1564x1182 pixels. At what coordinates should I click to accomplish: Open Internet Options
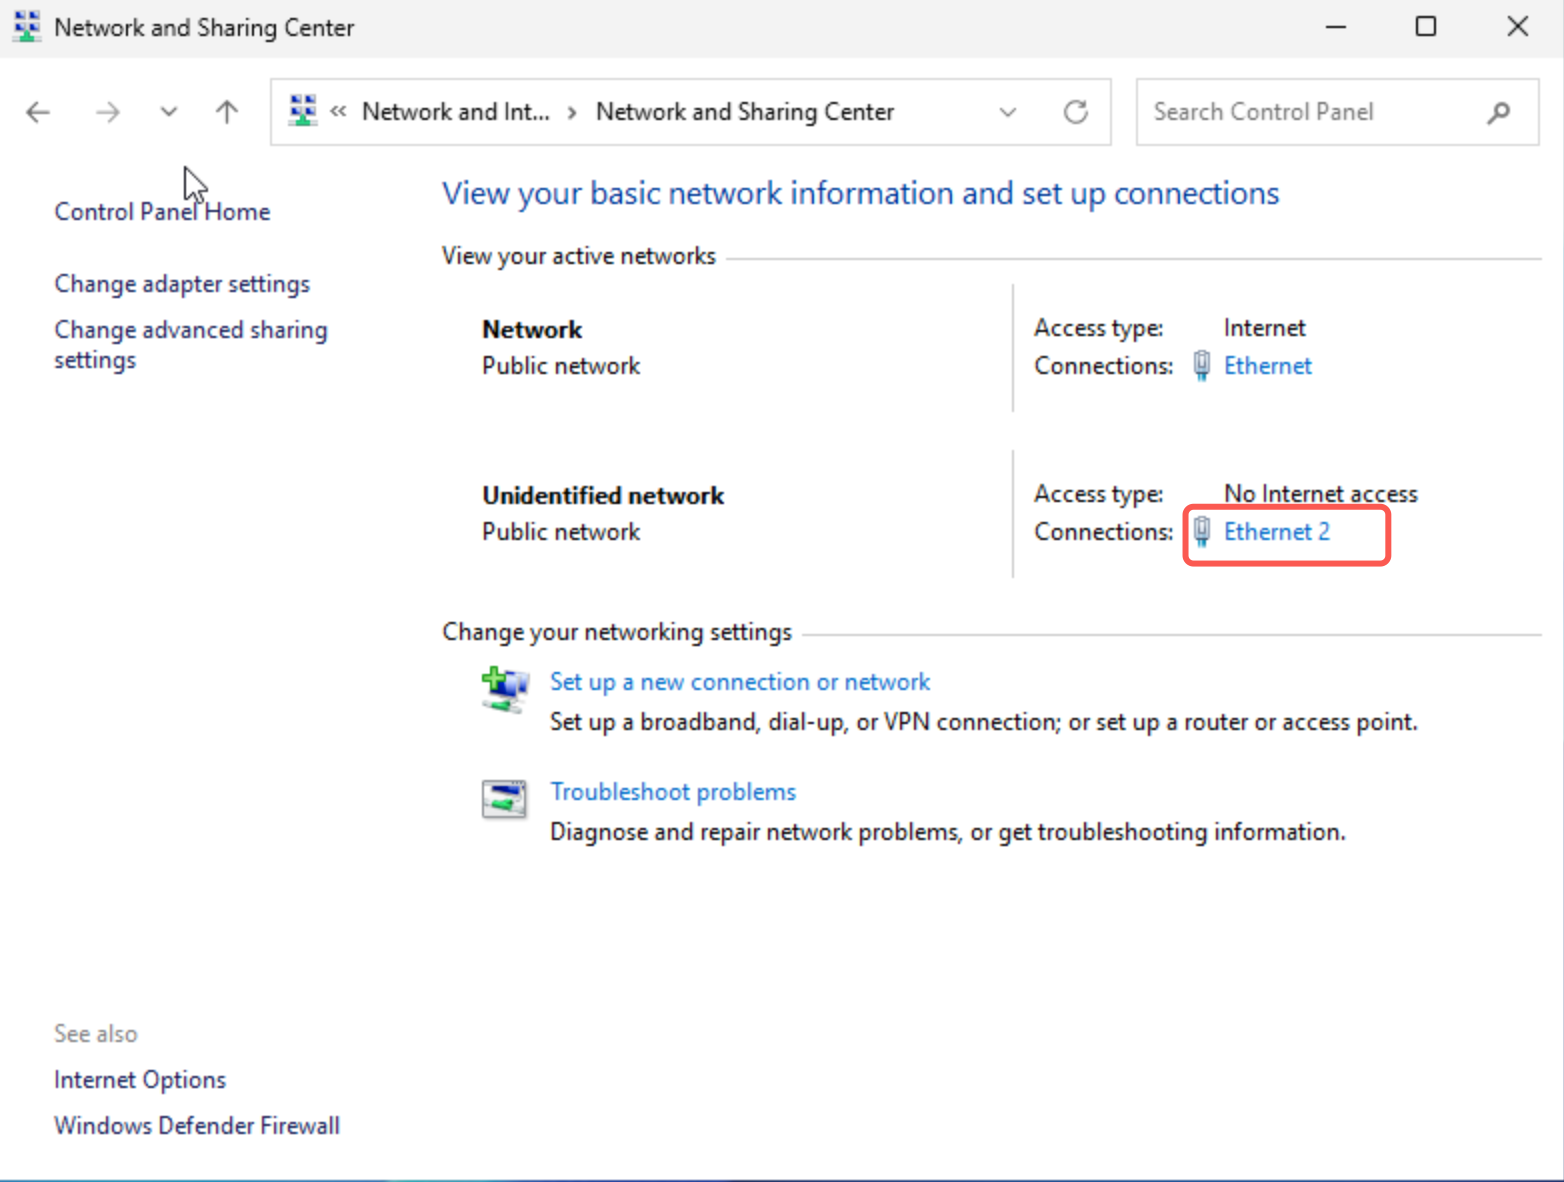point(140,1080)
